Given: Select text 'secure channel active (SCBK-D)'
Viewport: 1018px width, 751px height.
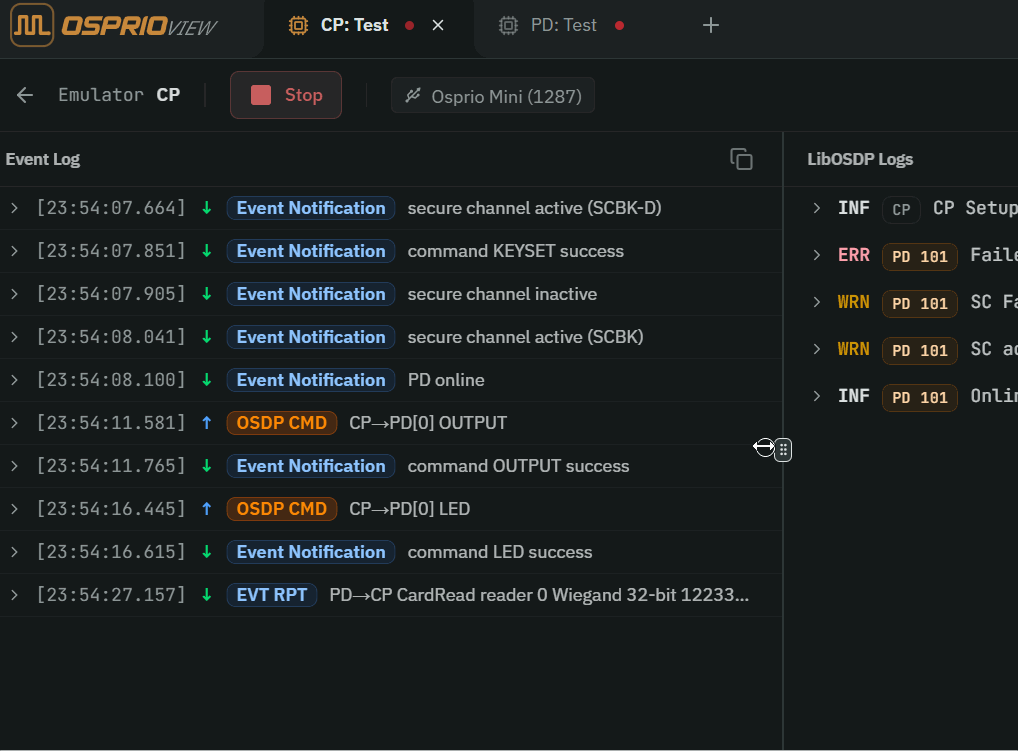Looking at the screenshot, I should [534, 208].
